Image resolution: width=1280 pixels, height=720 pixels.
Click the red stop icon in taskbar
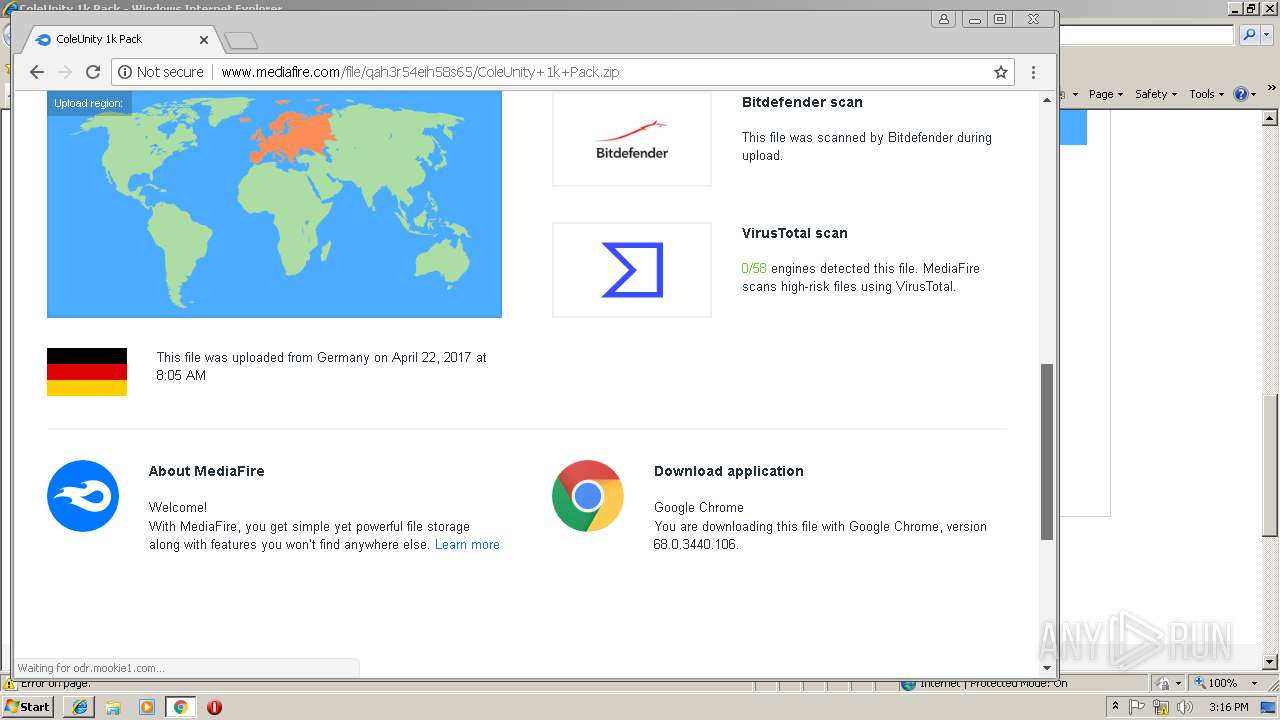pos(214,707)
